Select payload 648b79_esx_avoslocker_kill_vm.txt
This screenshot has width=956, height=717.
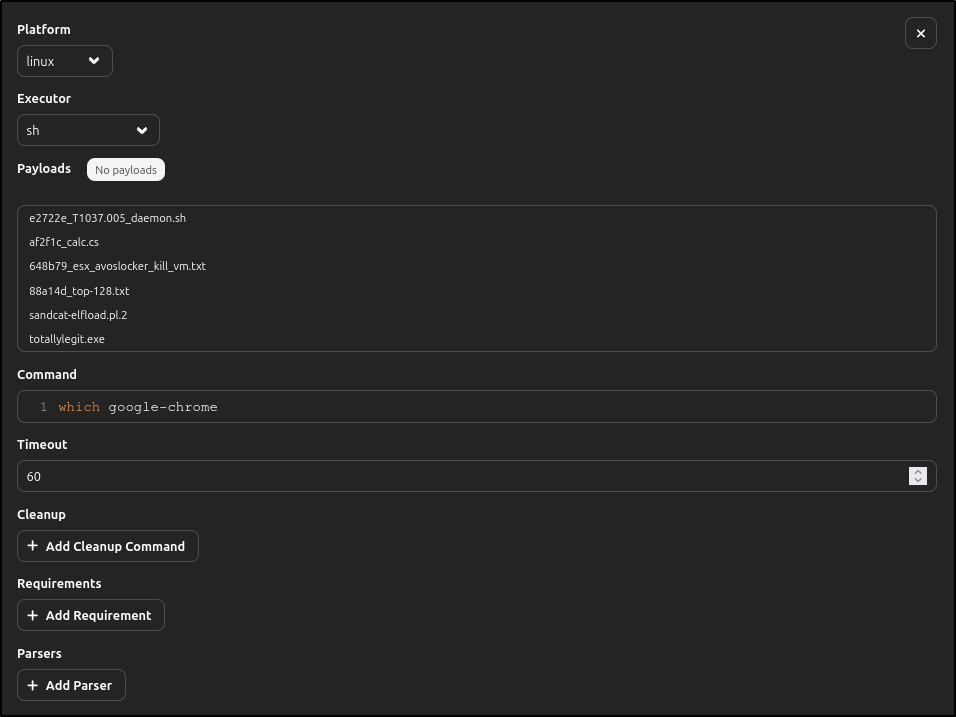click(x=117, y=266)
